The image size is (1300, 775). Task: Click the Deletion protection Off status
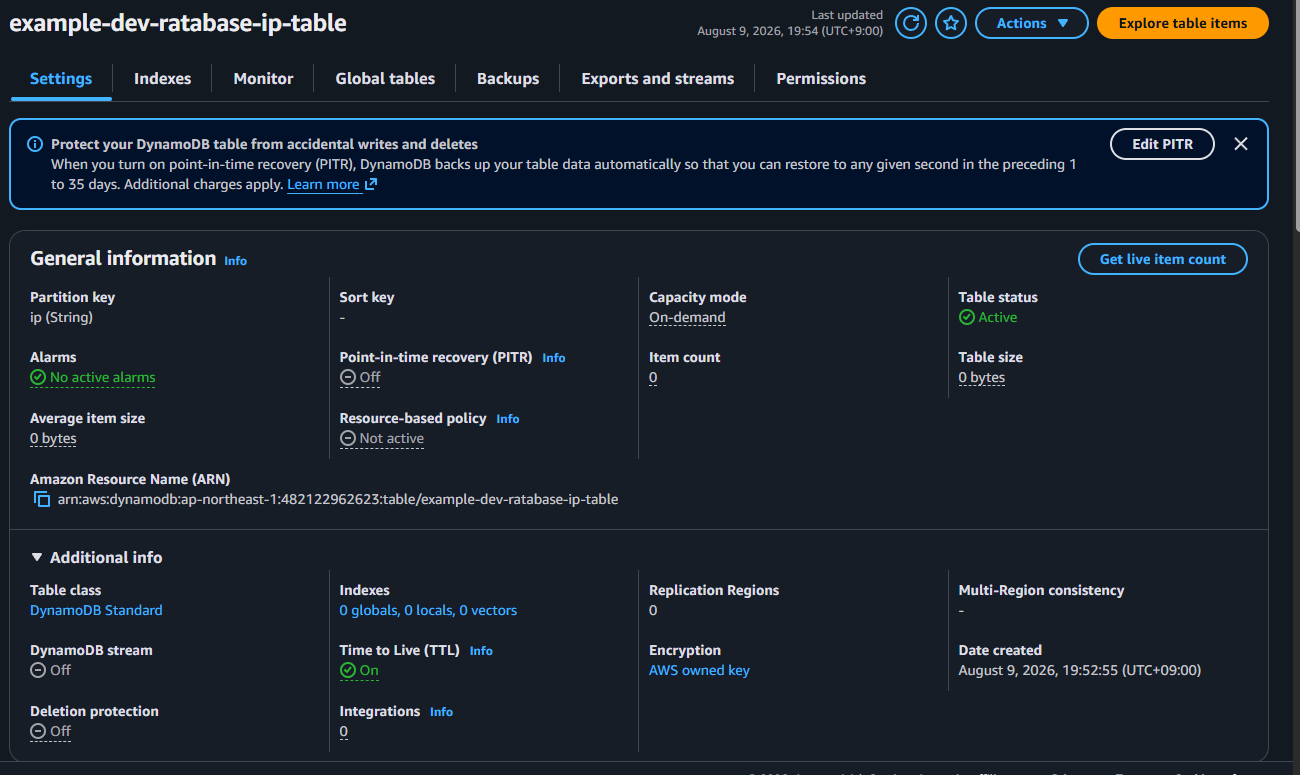(x=51, y=731)
